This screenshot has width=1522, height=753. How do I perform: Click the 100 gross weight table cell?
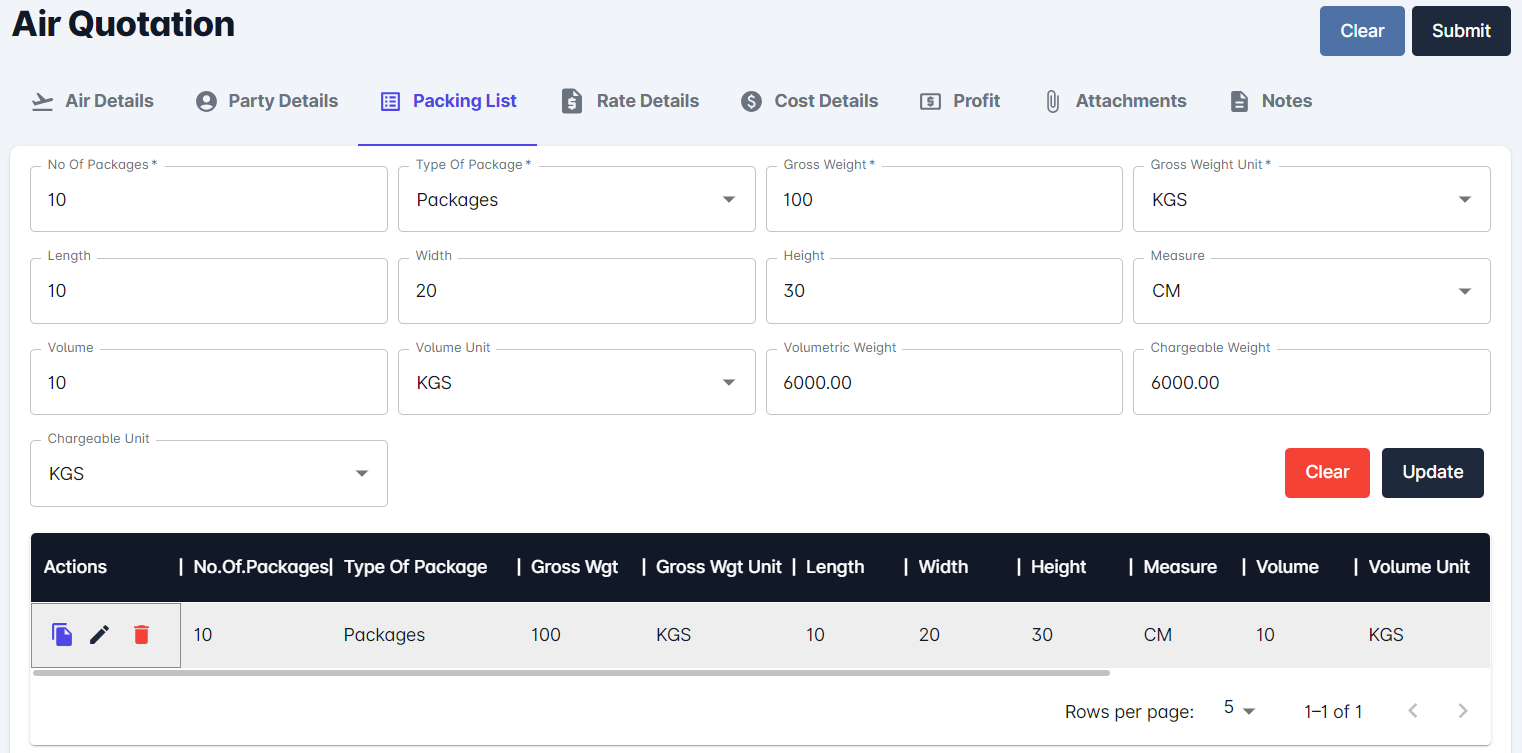coord(545,635)
